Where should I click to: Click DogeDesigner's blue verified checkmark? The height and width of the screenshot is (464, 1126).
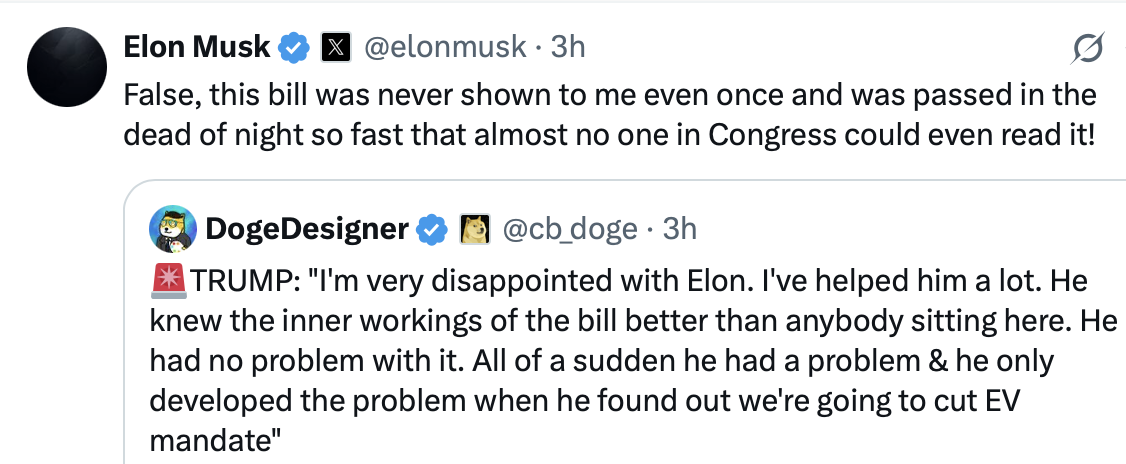point(430,229)
